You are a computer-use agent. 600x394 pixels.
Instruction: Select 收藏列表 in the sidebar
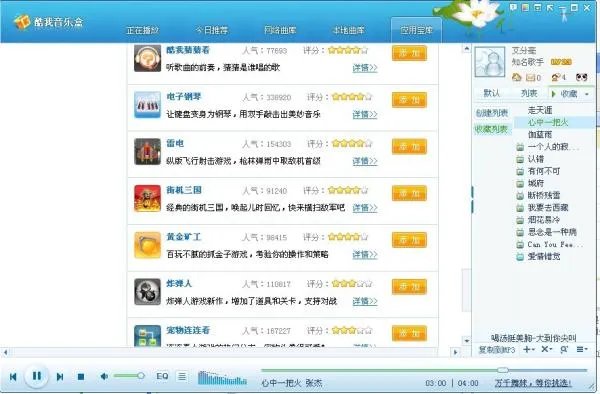492,129
